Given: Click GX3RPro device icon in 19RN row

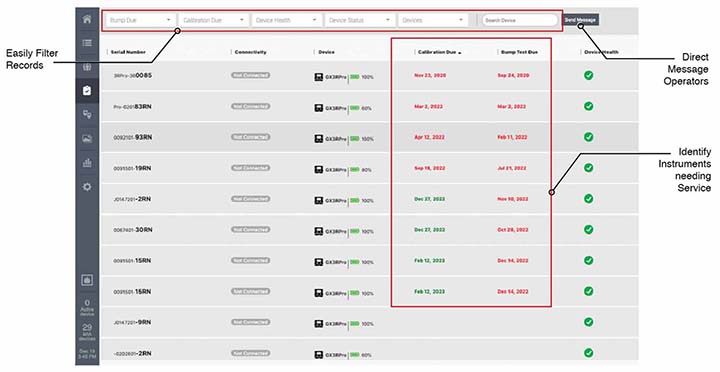Looking at the screenshot, I should point(319,169).
